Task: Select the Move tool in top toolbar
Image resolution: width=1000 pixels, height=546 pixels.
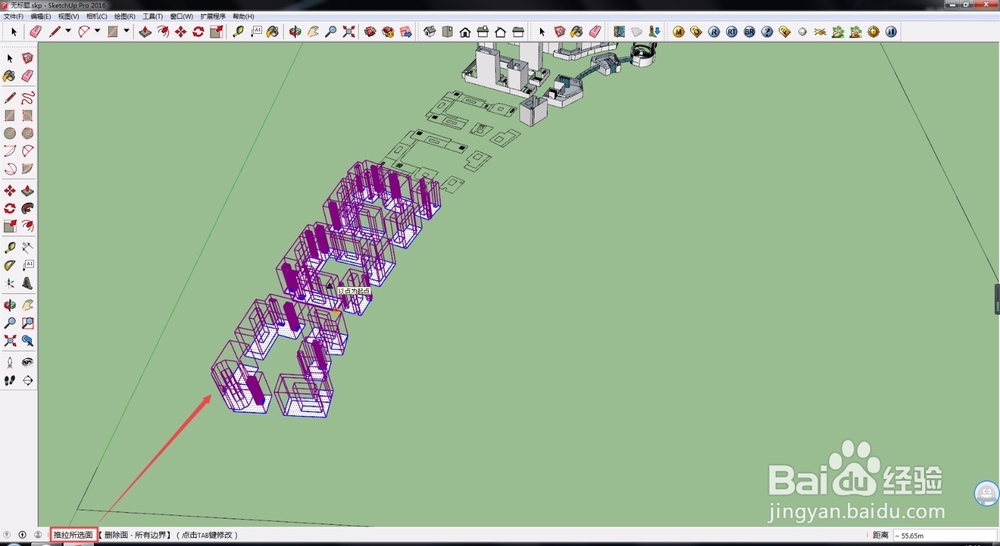Action: pos(180,31)
